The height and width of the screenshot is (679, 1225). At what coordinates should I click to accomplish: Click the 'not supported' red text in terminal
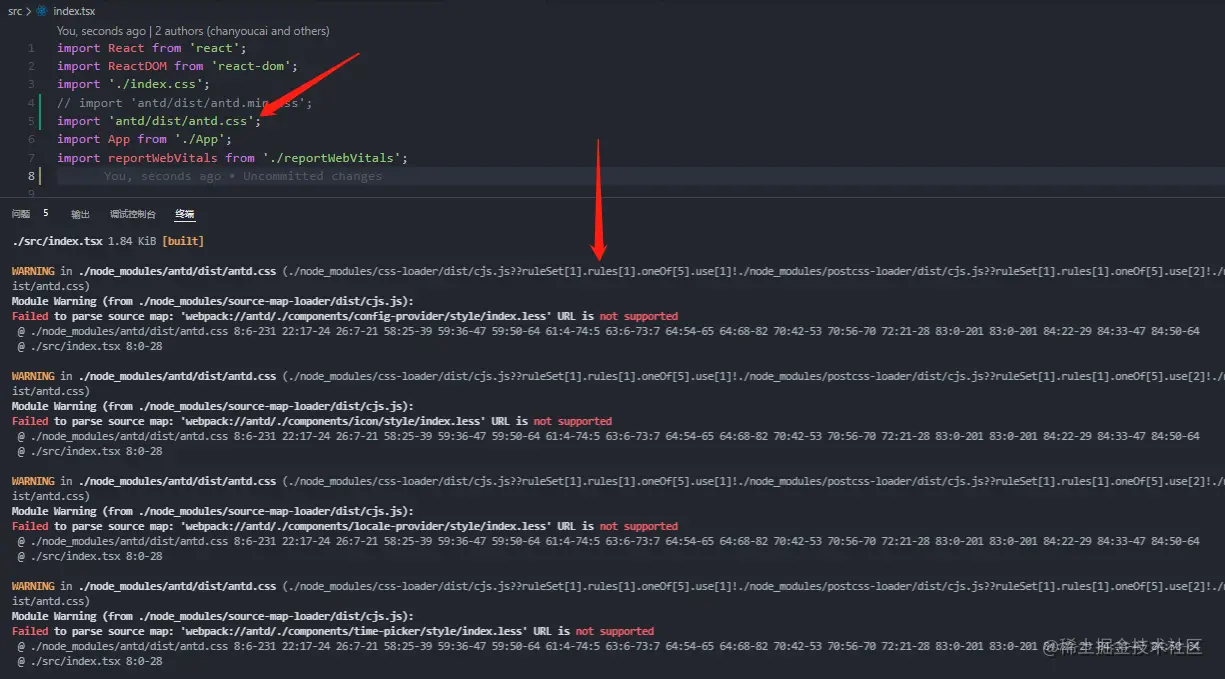click(638, 315)
